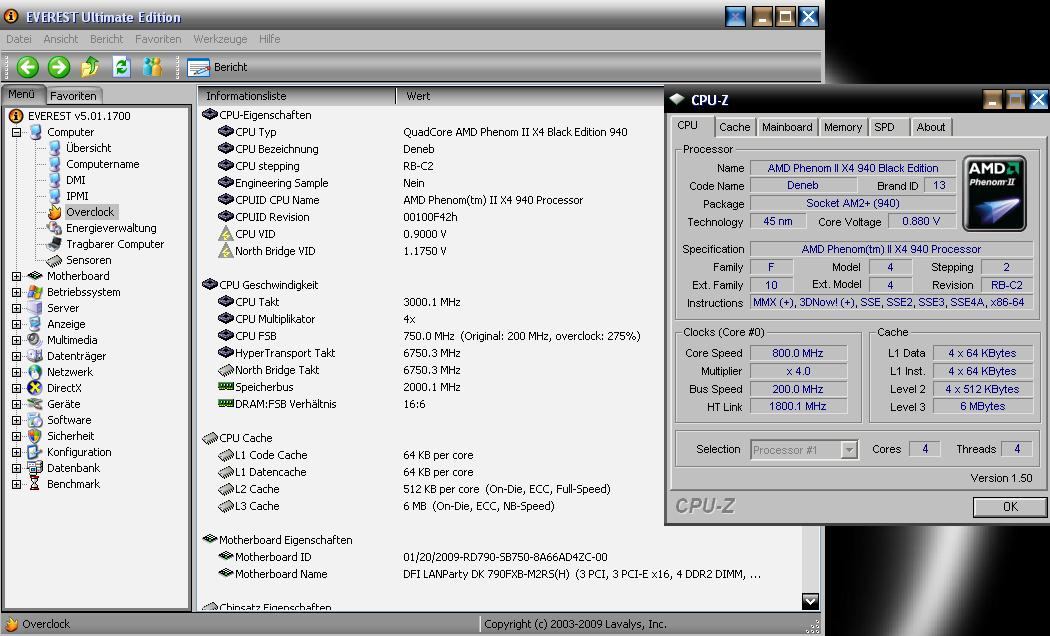This screenshot has height=636, width=1050.
Task: Select the CPU FSB row
Action: [x=429, y=336]
